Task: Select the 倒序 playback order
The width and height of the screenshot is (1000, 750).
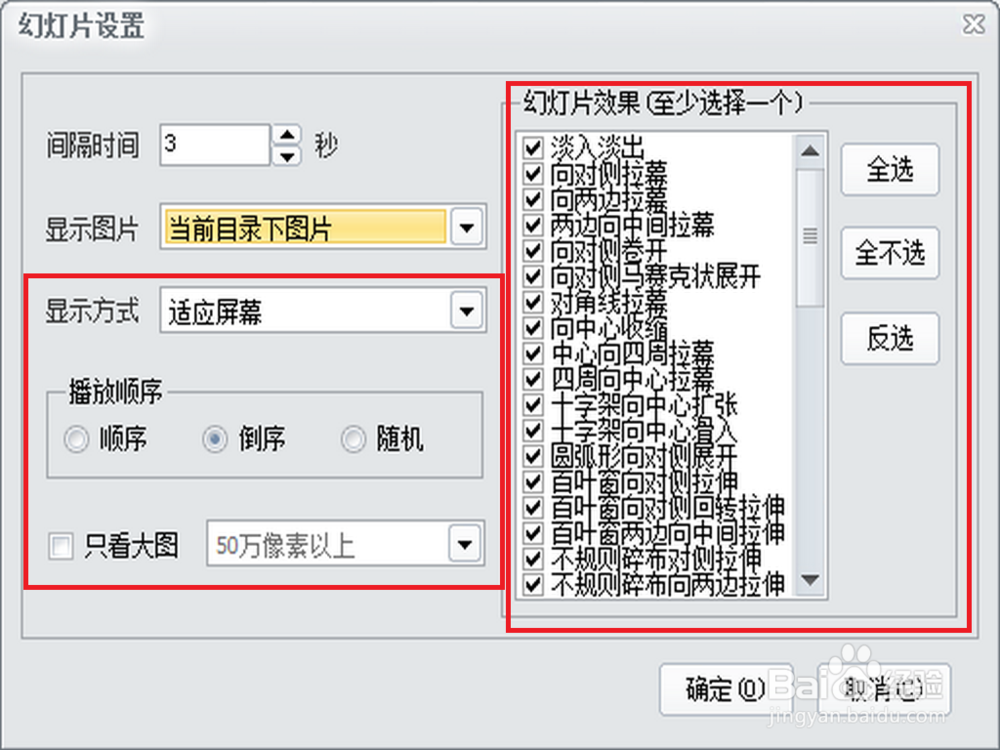Action: tap(214, 439)
